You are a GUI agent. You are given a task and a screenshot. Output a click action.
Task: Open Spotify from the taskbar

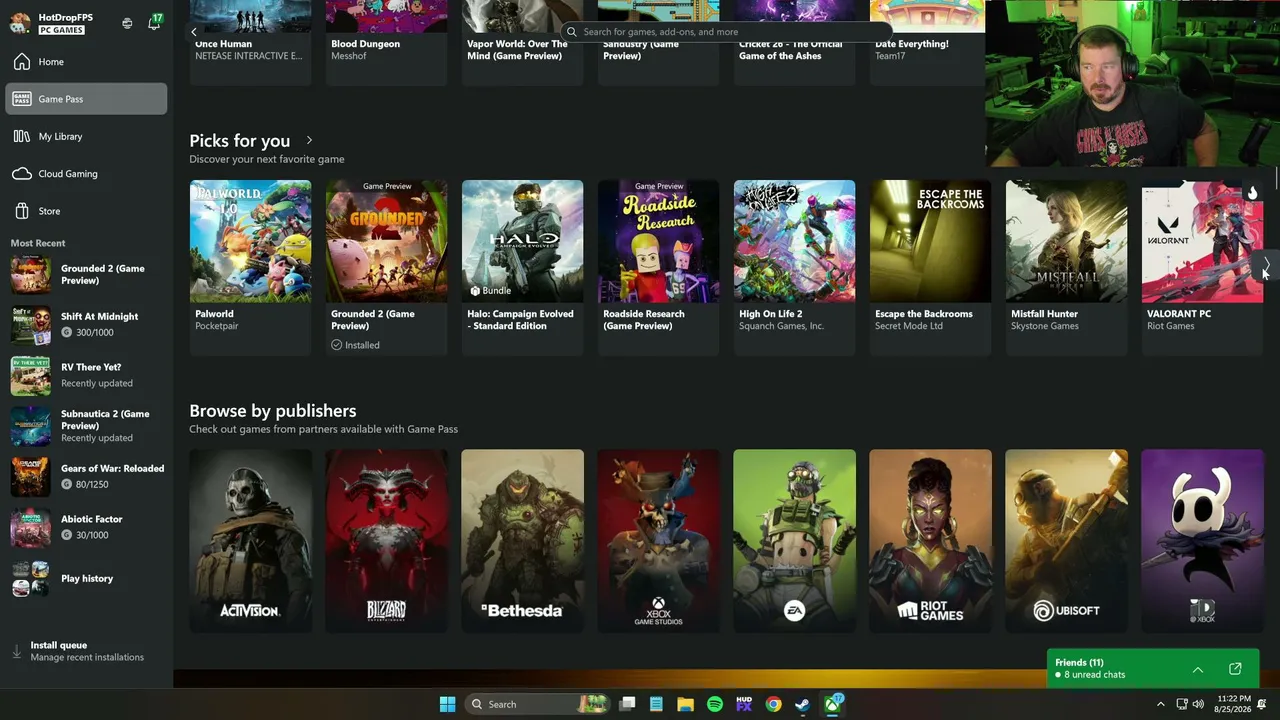(x=715, y=704)
